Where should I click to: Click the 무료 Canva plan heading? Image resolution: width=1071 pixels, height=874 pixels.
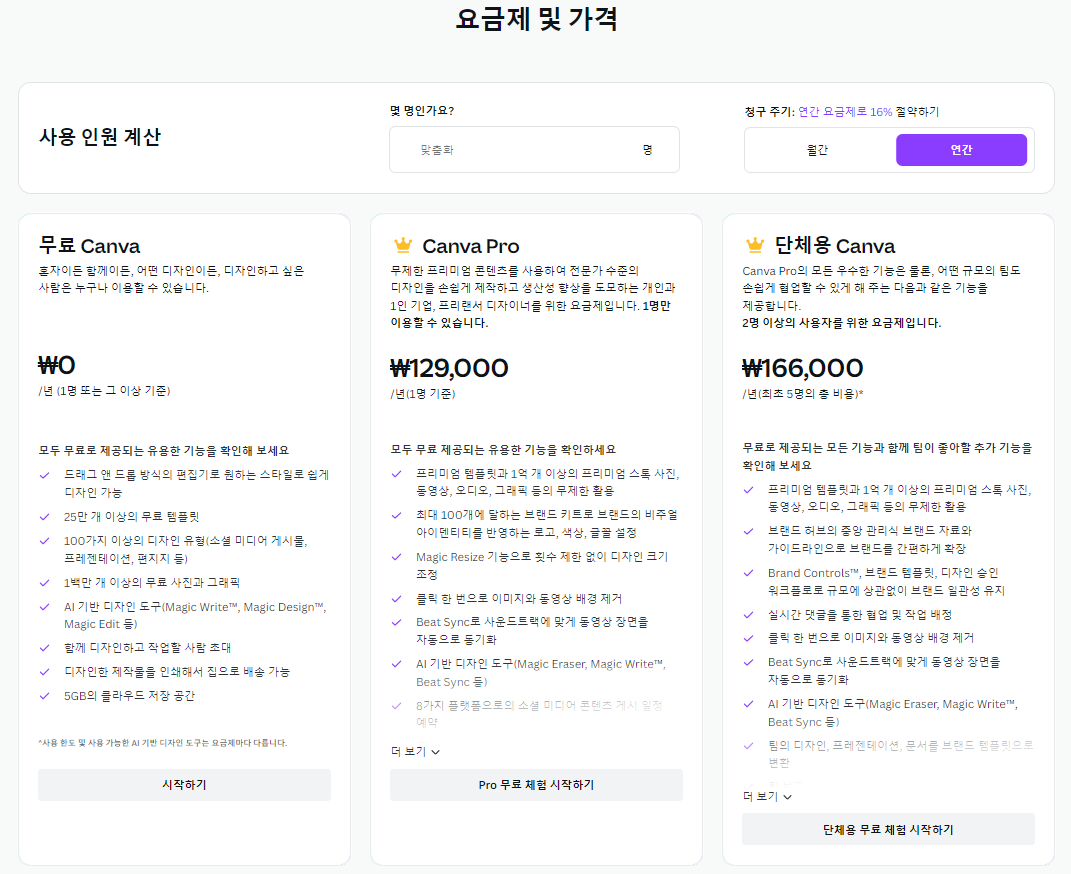89,246
